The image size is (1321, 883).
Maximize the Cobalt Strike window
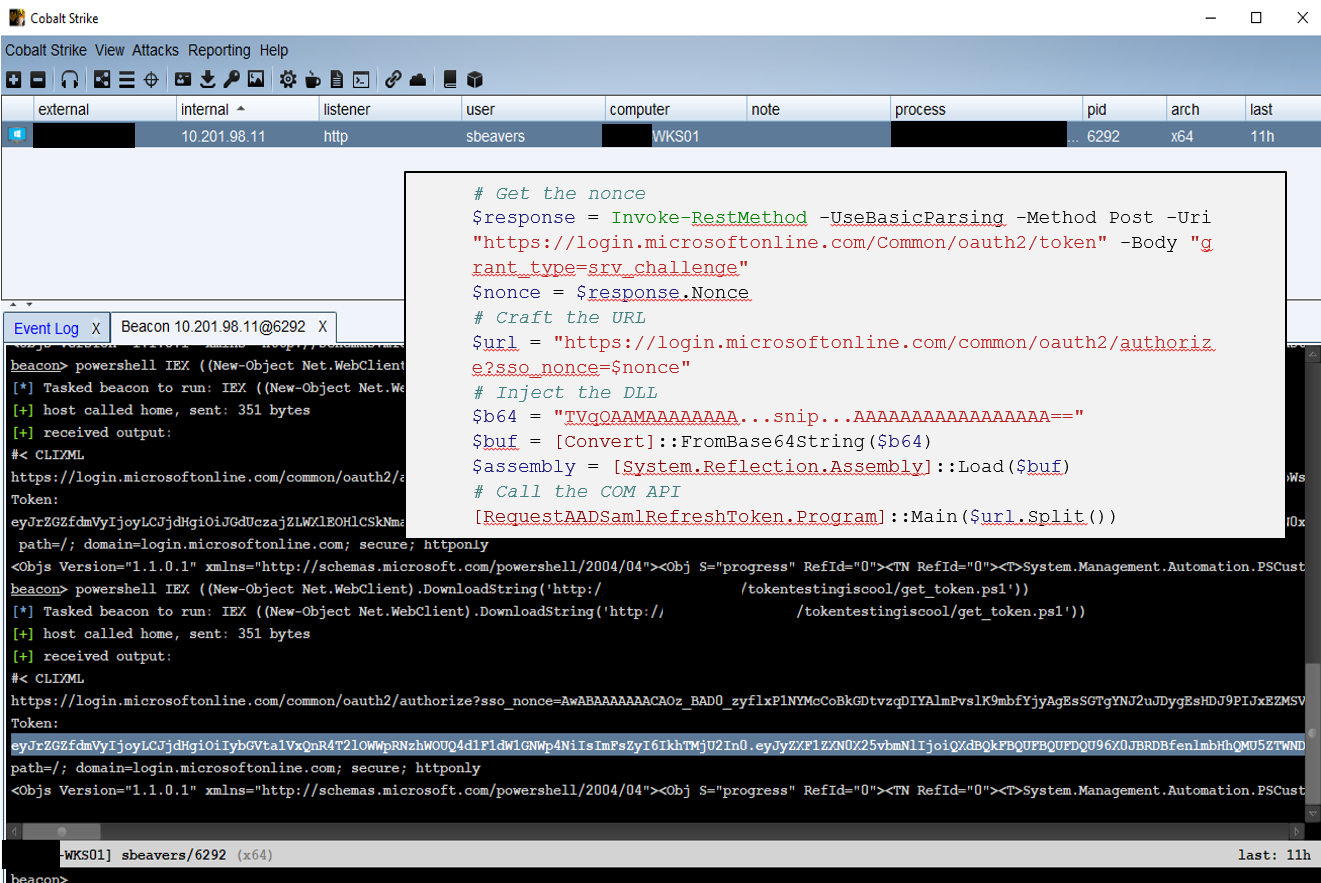(1256, 18)
